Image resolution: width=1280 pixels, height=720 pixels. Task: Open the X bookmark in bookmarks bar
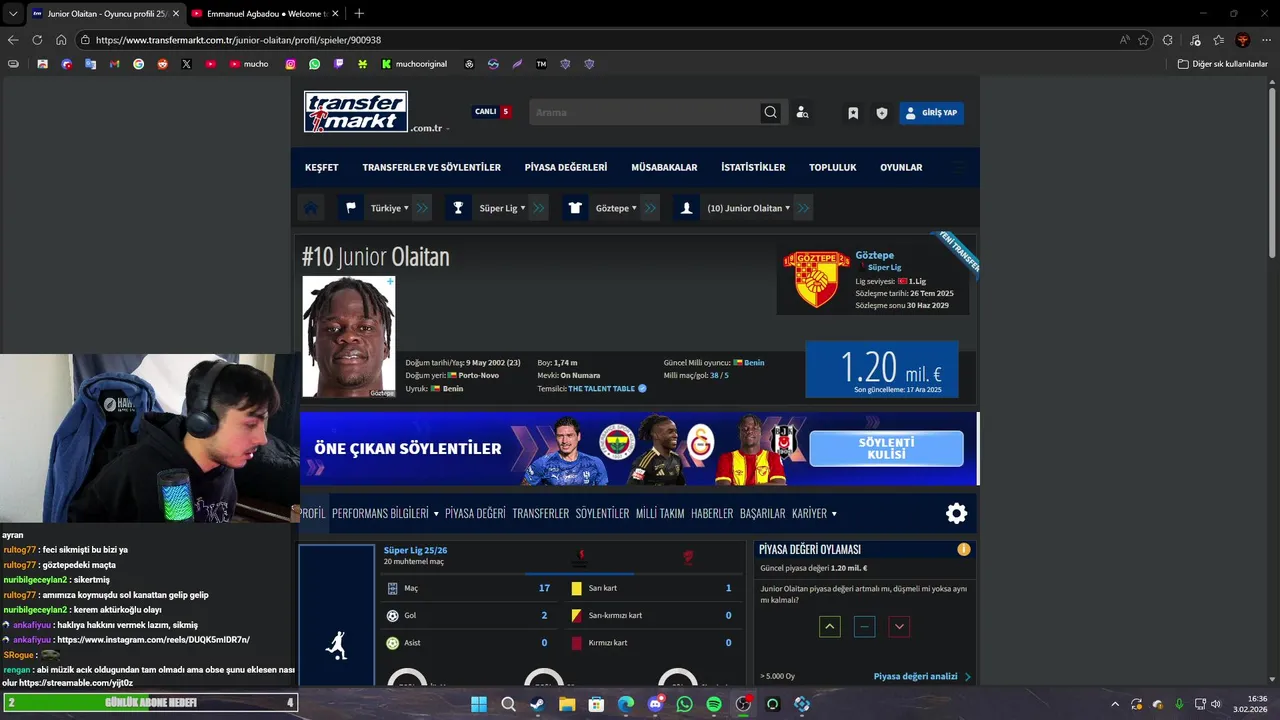186,64
